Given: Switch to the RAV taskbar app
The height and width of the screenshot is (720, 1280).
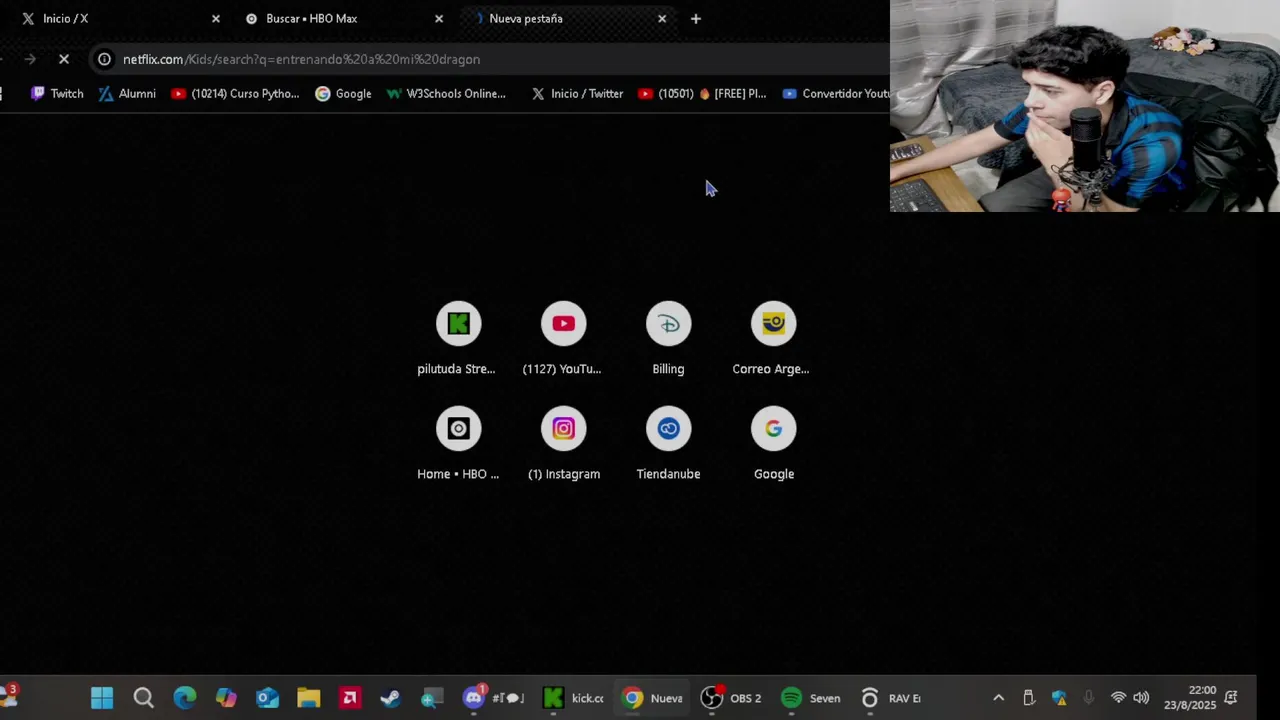Looking at the screenshot, I should tap(890, 698).
